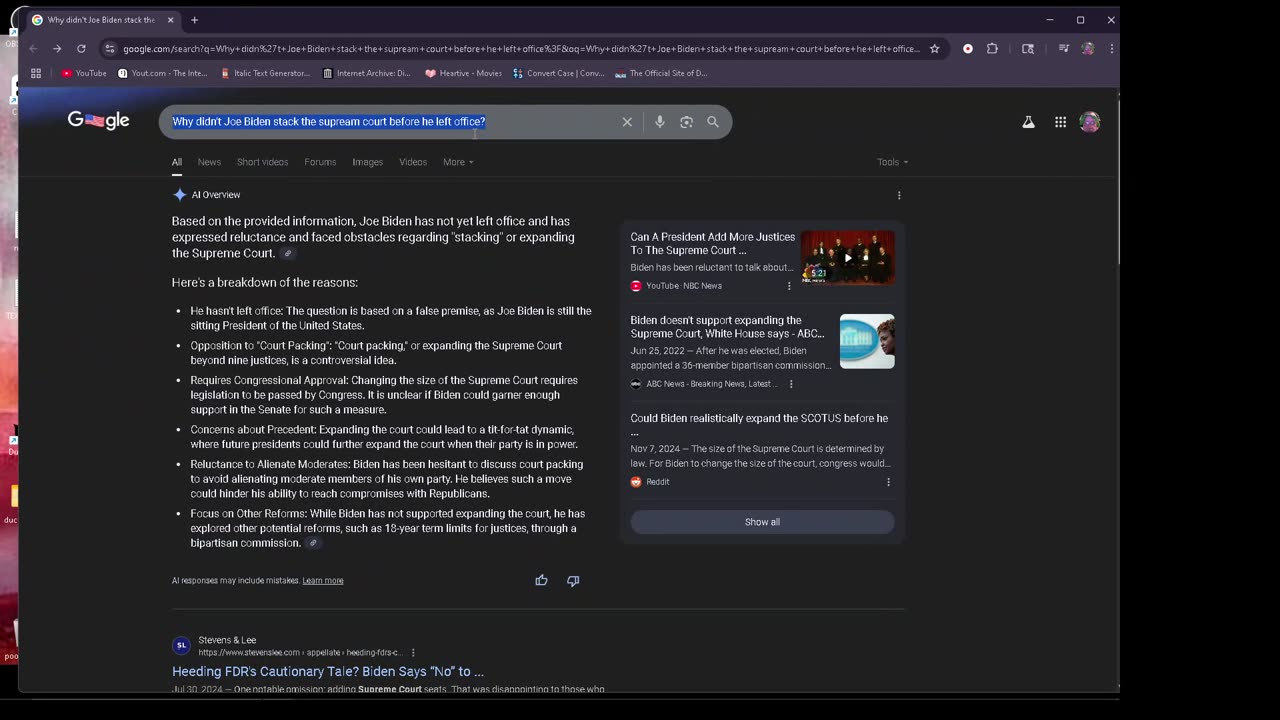Open the Extensions puzzle menu
The height and width of the screenshot is (720, 1280).
992,49
